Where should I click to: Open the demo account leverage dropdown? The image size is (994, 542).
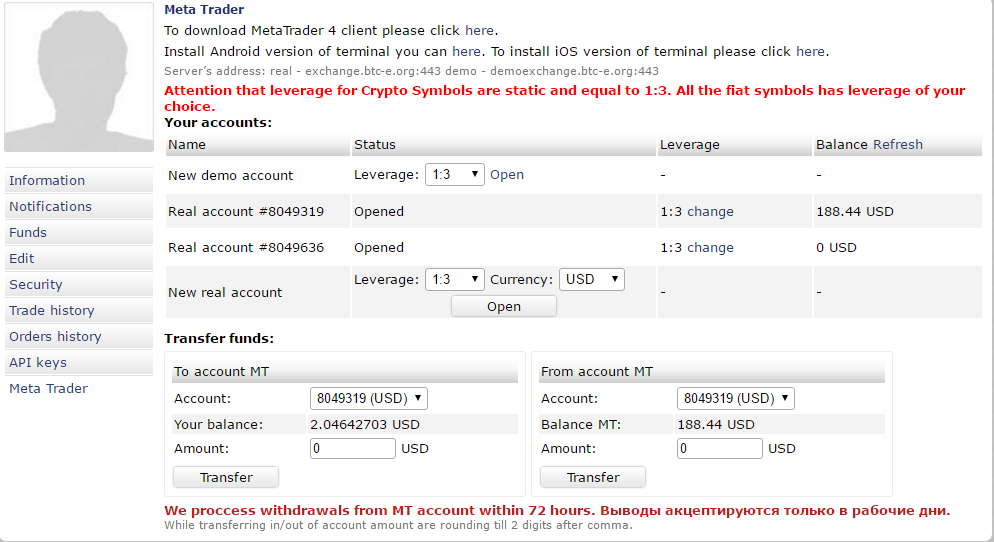pyautogui.click(x=455, y=174)
